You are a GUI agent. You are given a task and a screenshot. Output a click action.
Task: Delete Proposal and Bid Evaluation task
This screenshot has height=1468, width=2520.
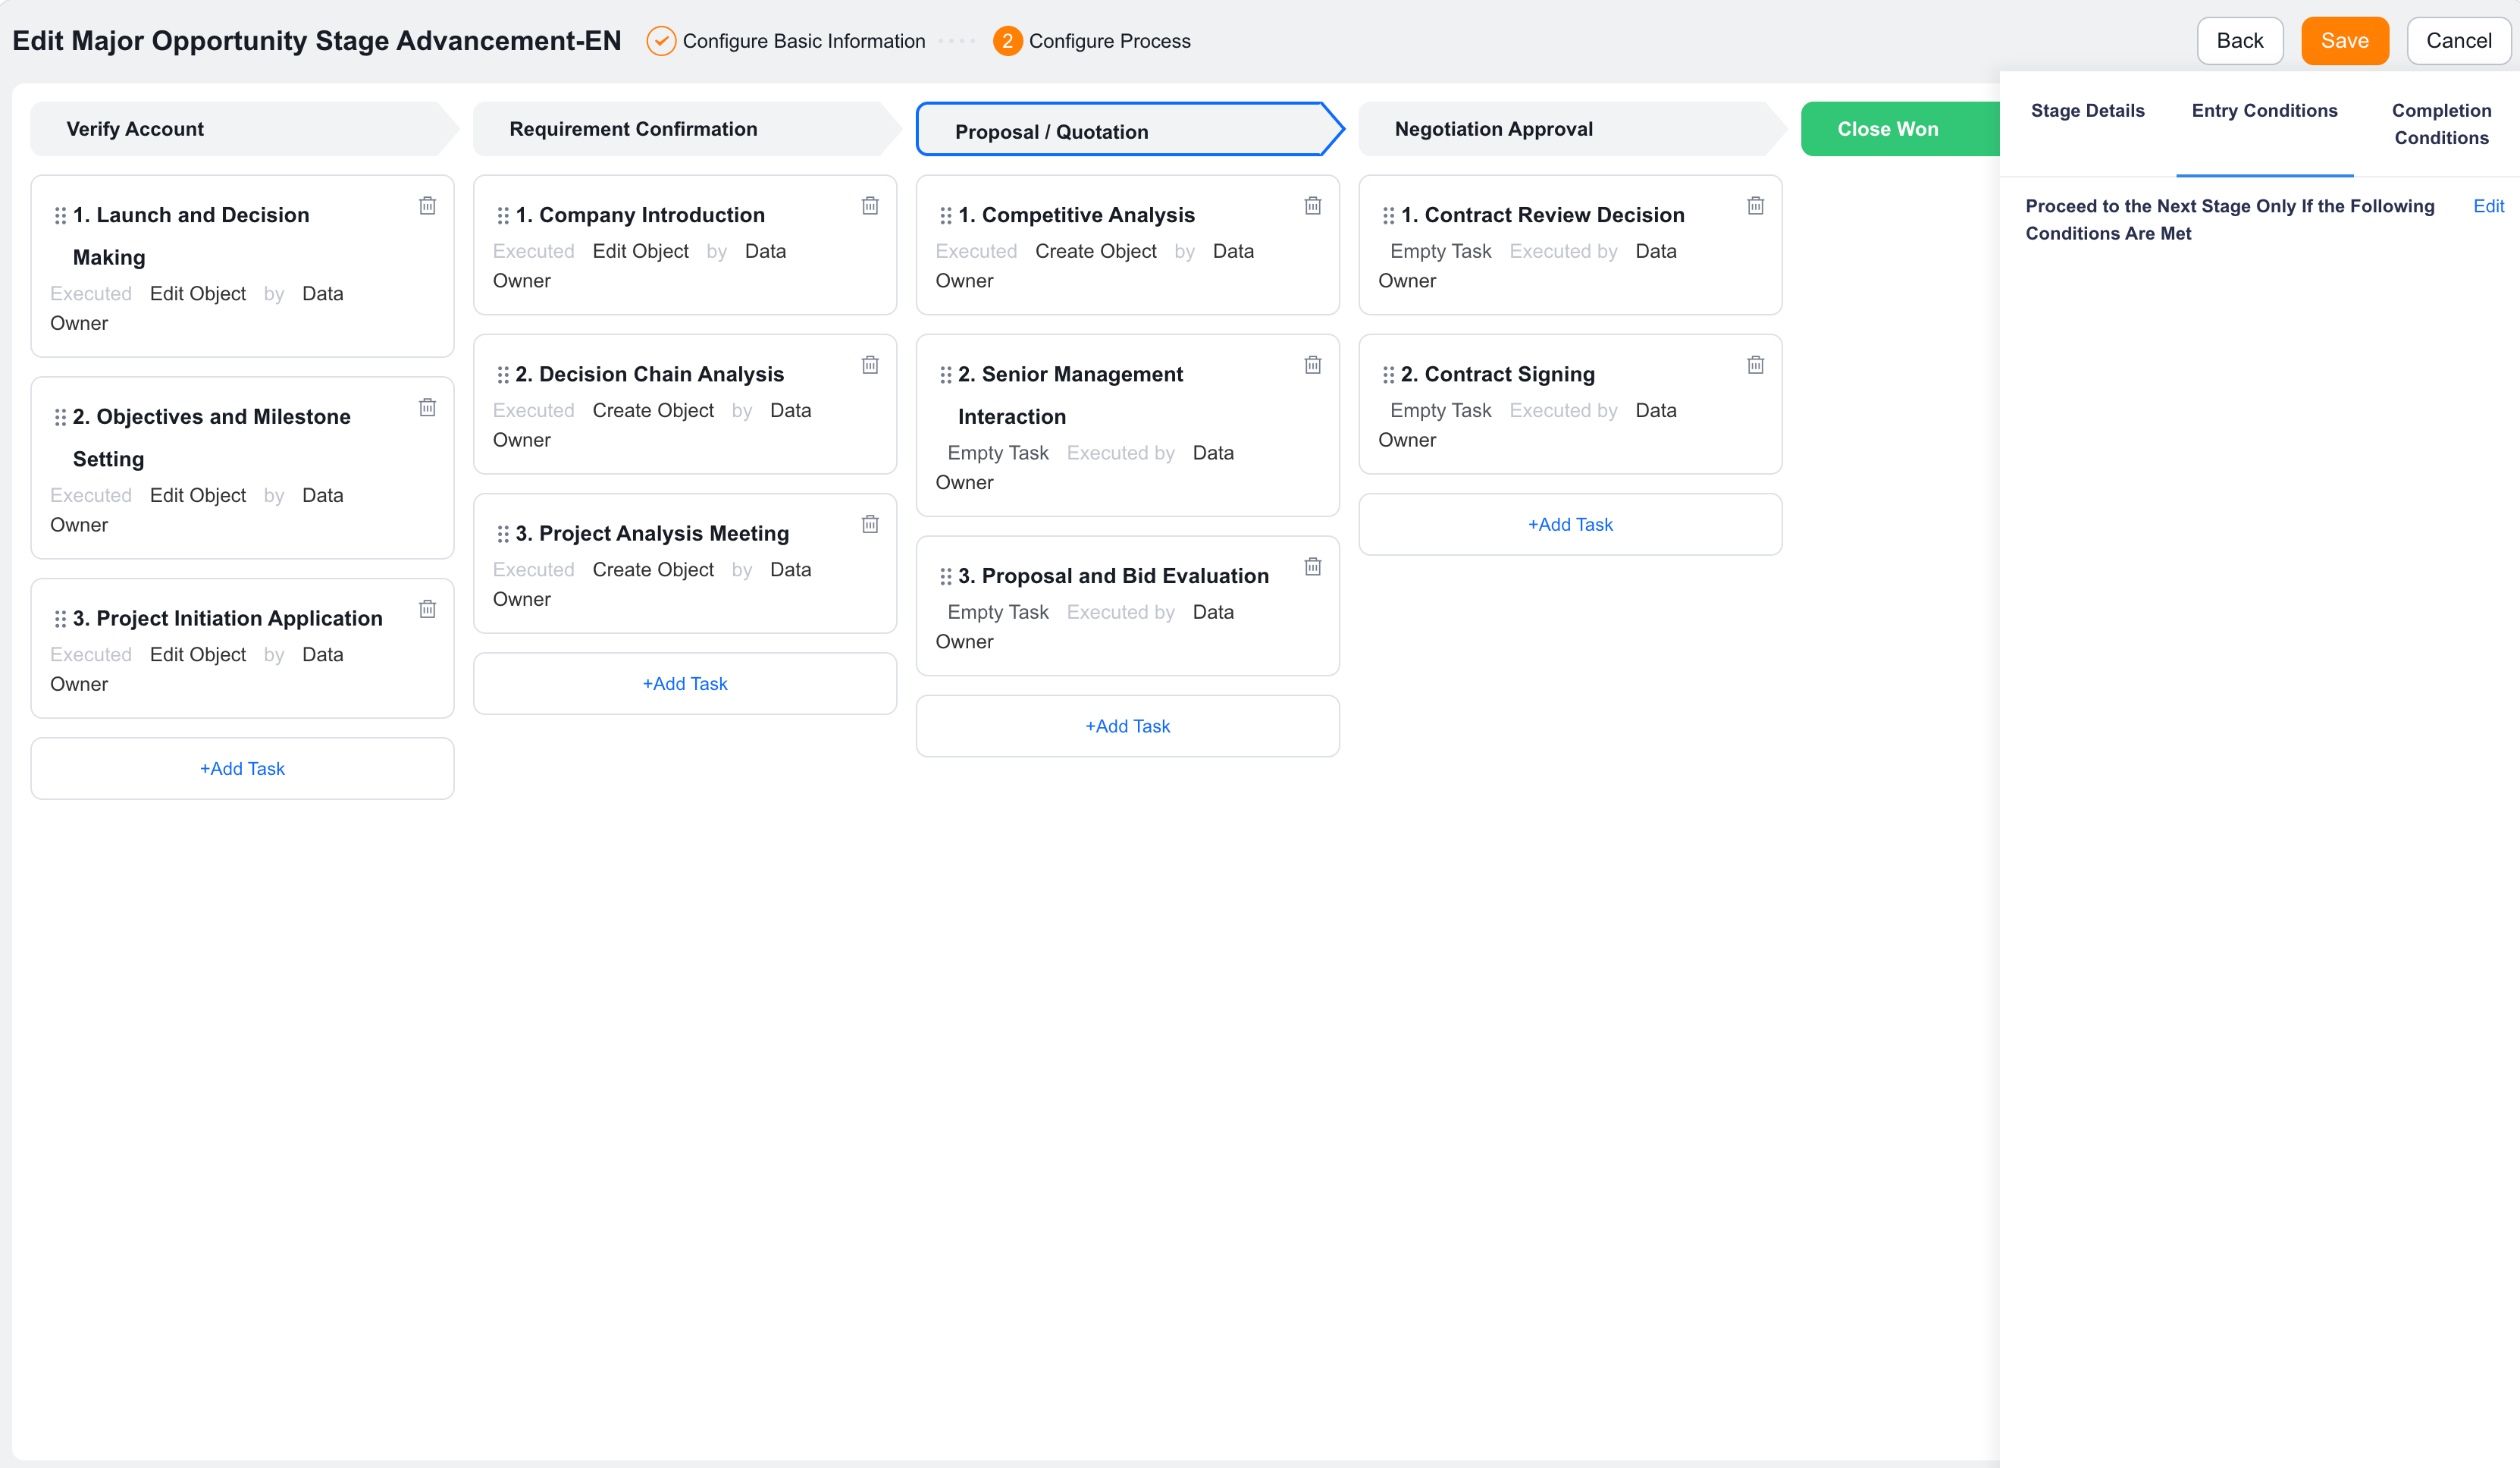pos(1313,567)
